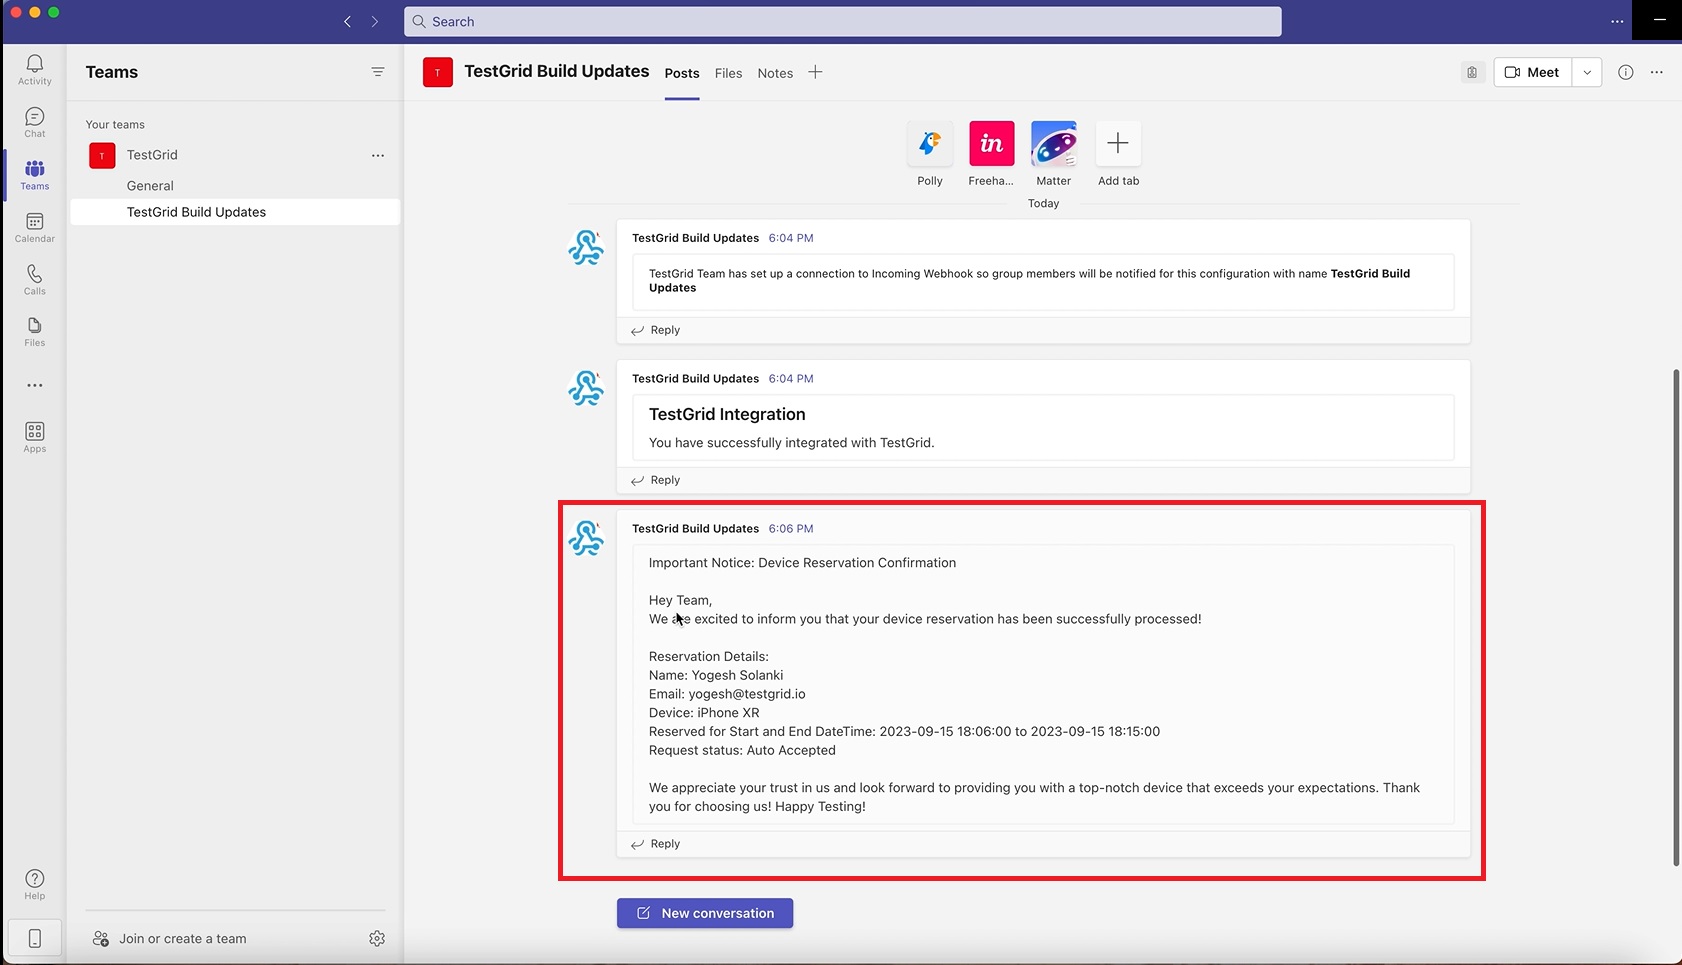Open the Activity feed
Viewport: 1682px width, 965px height.
[x=34, y=70]
